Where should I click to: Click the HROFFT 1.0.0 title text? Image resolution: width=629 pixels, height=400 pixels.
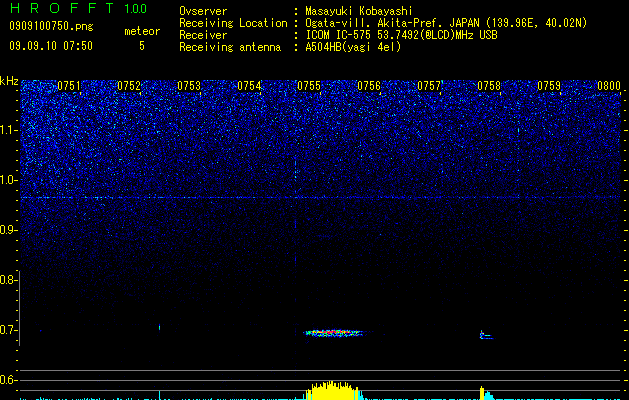click(x=79, y=8)
